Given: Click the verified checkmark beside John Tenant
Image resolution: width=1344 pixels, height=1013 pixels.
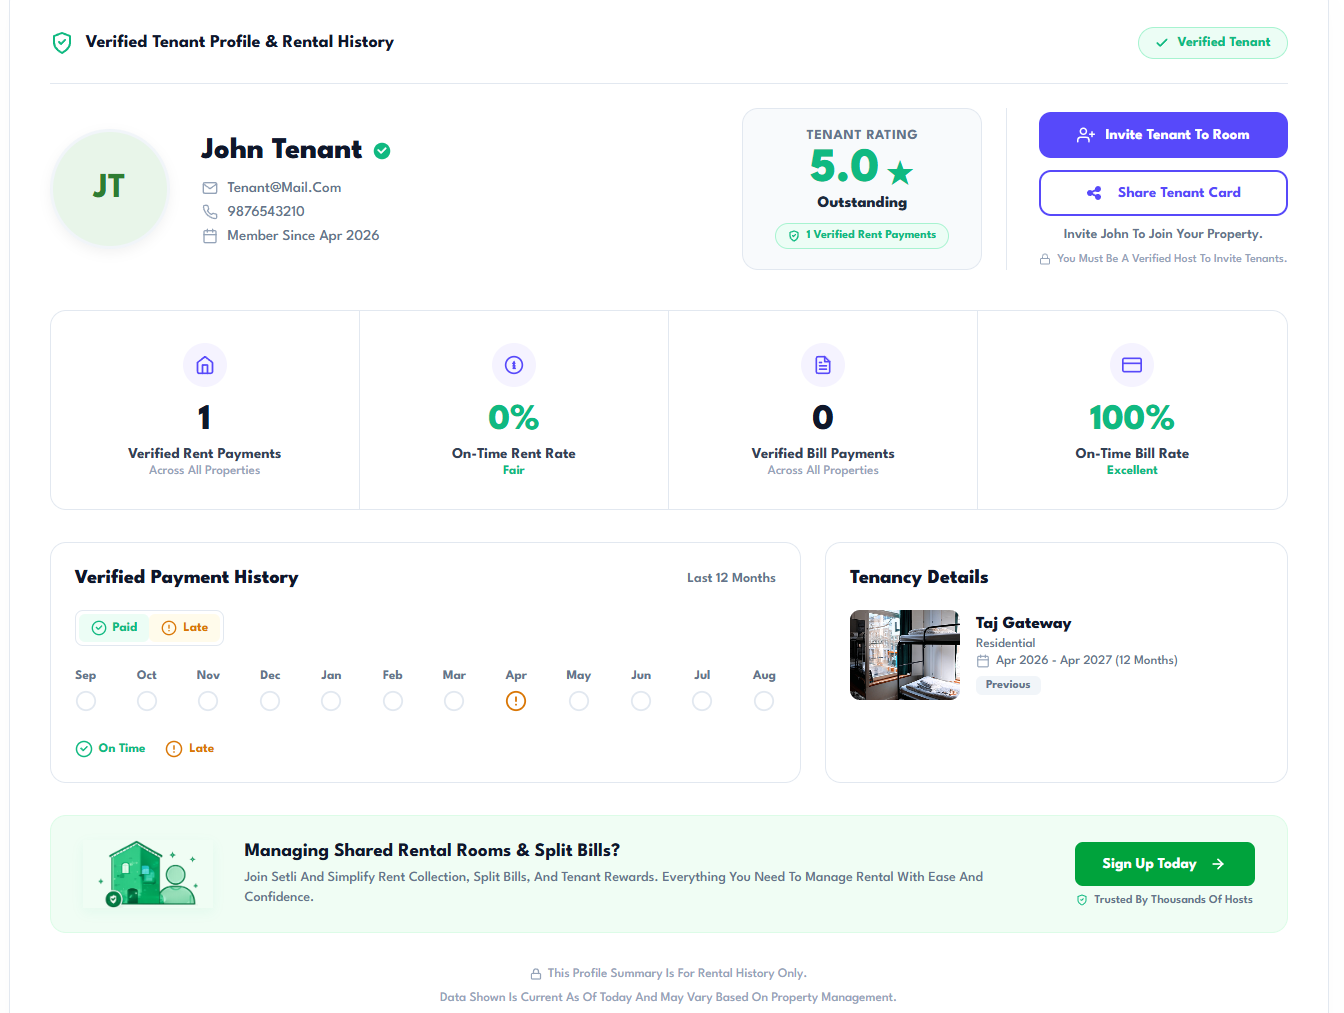Looking at the screenshot, I should (382, 151).
